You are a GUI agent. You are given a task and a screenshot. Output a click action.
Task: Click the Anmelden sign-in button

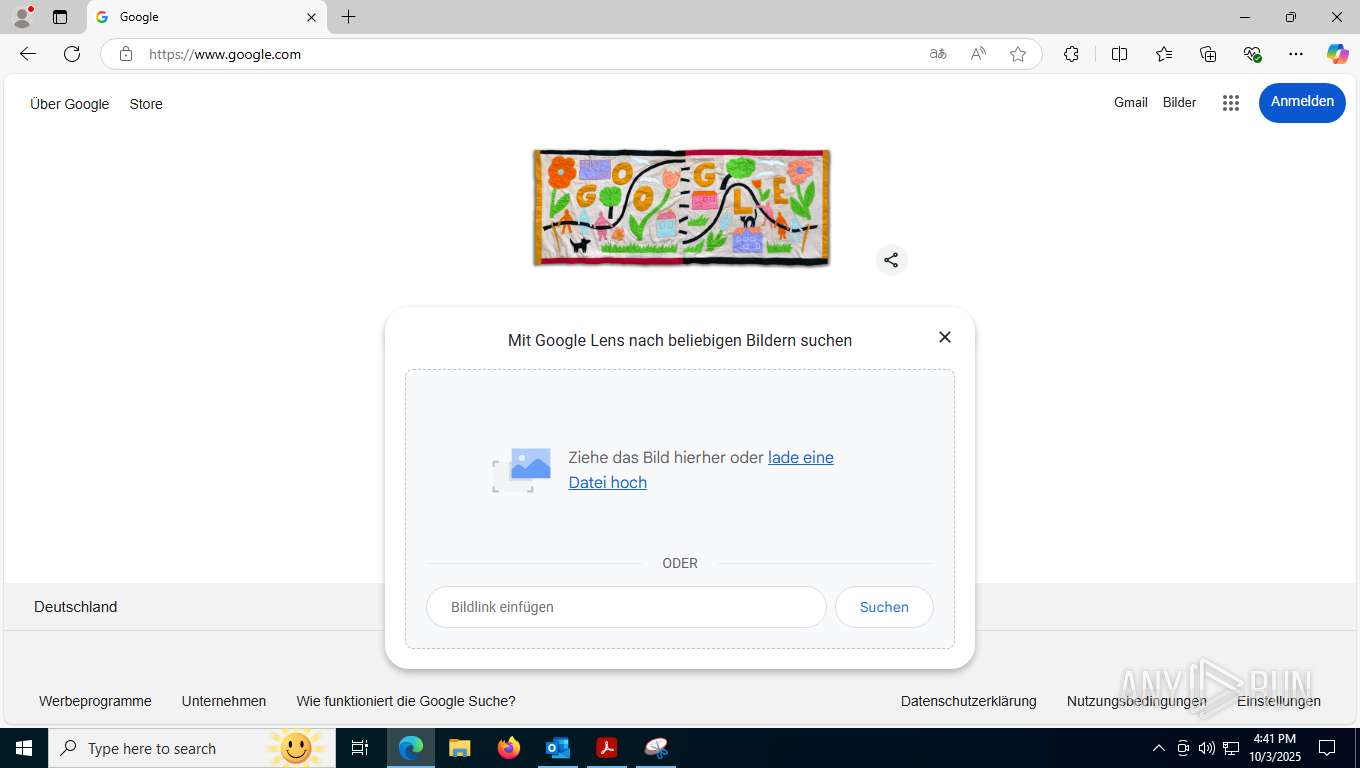pos(1302,102)
